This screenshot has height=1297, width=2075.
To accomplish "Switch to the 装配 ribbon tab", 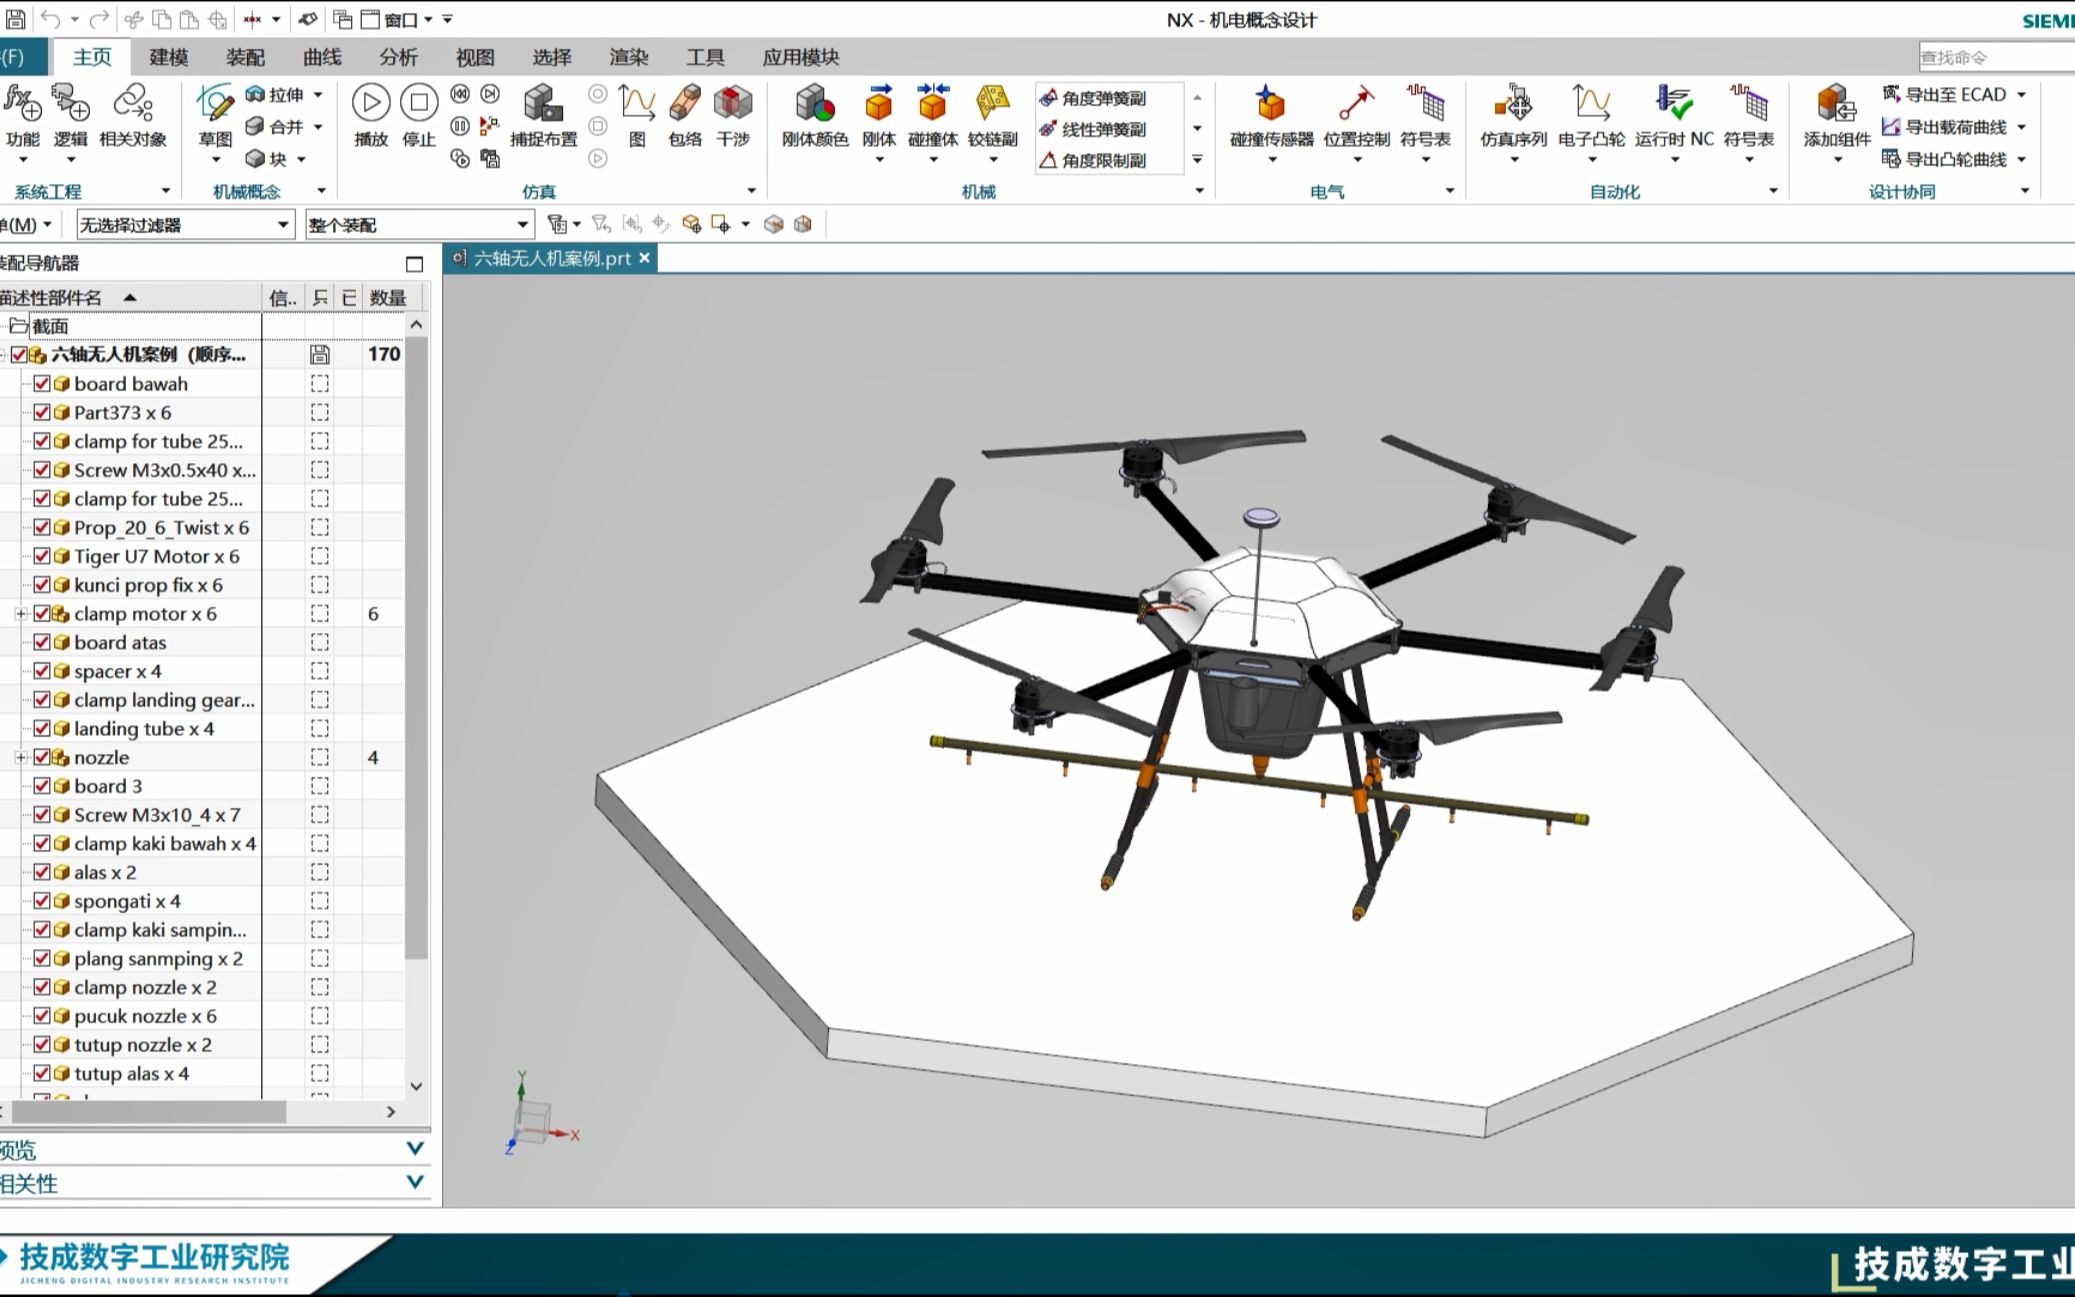I will tap(245, 57).
